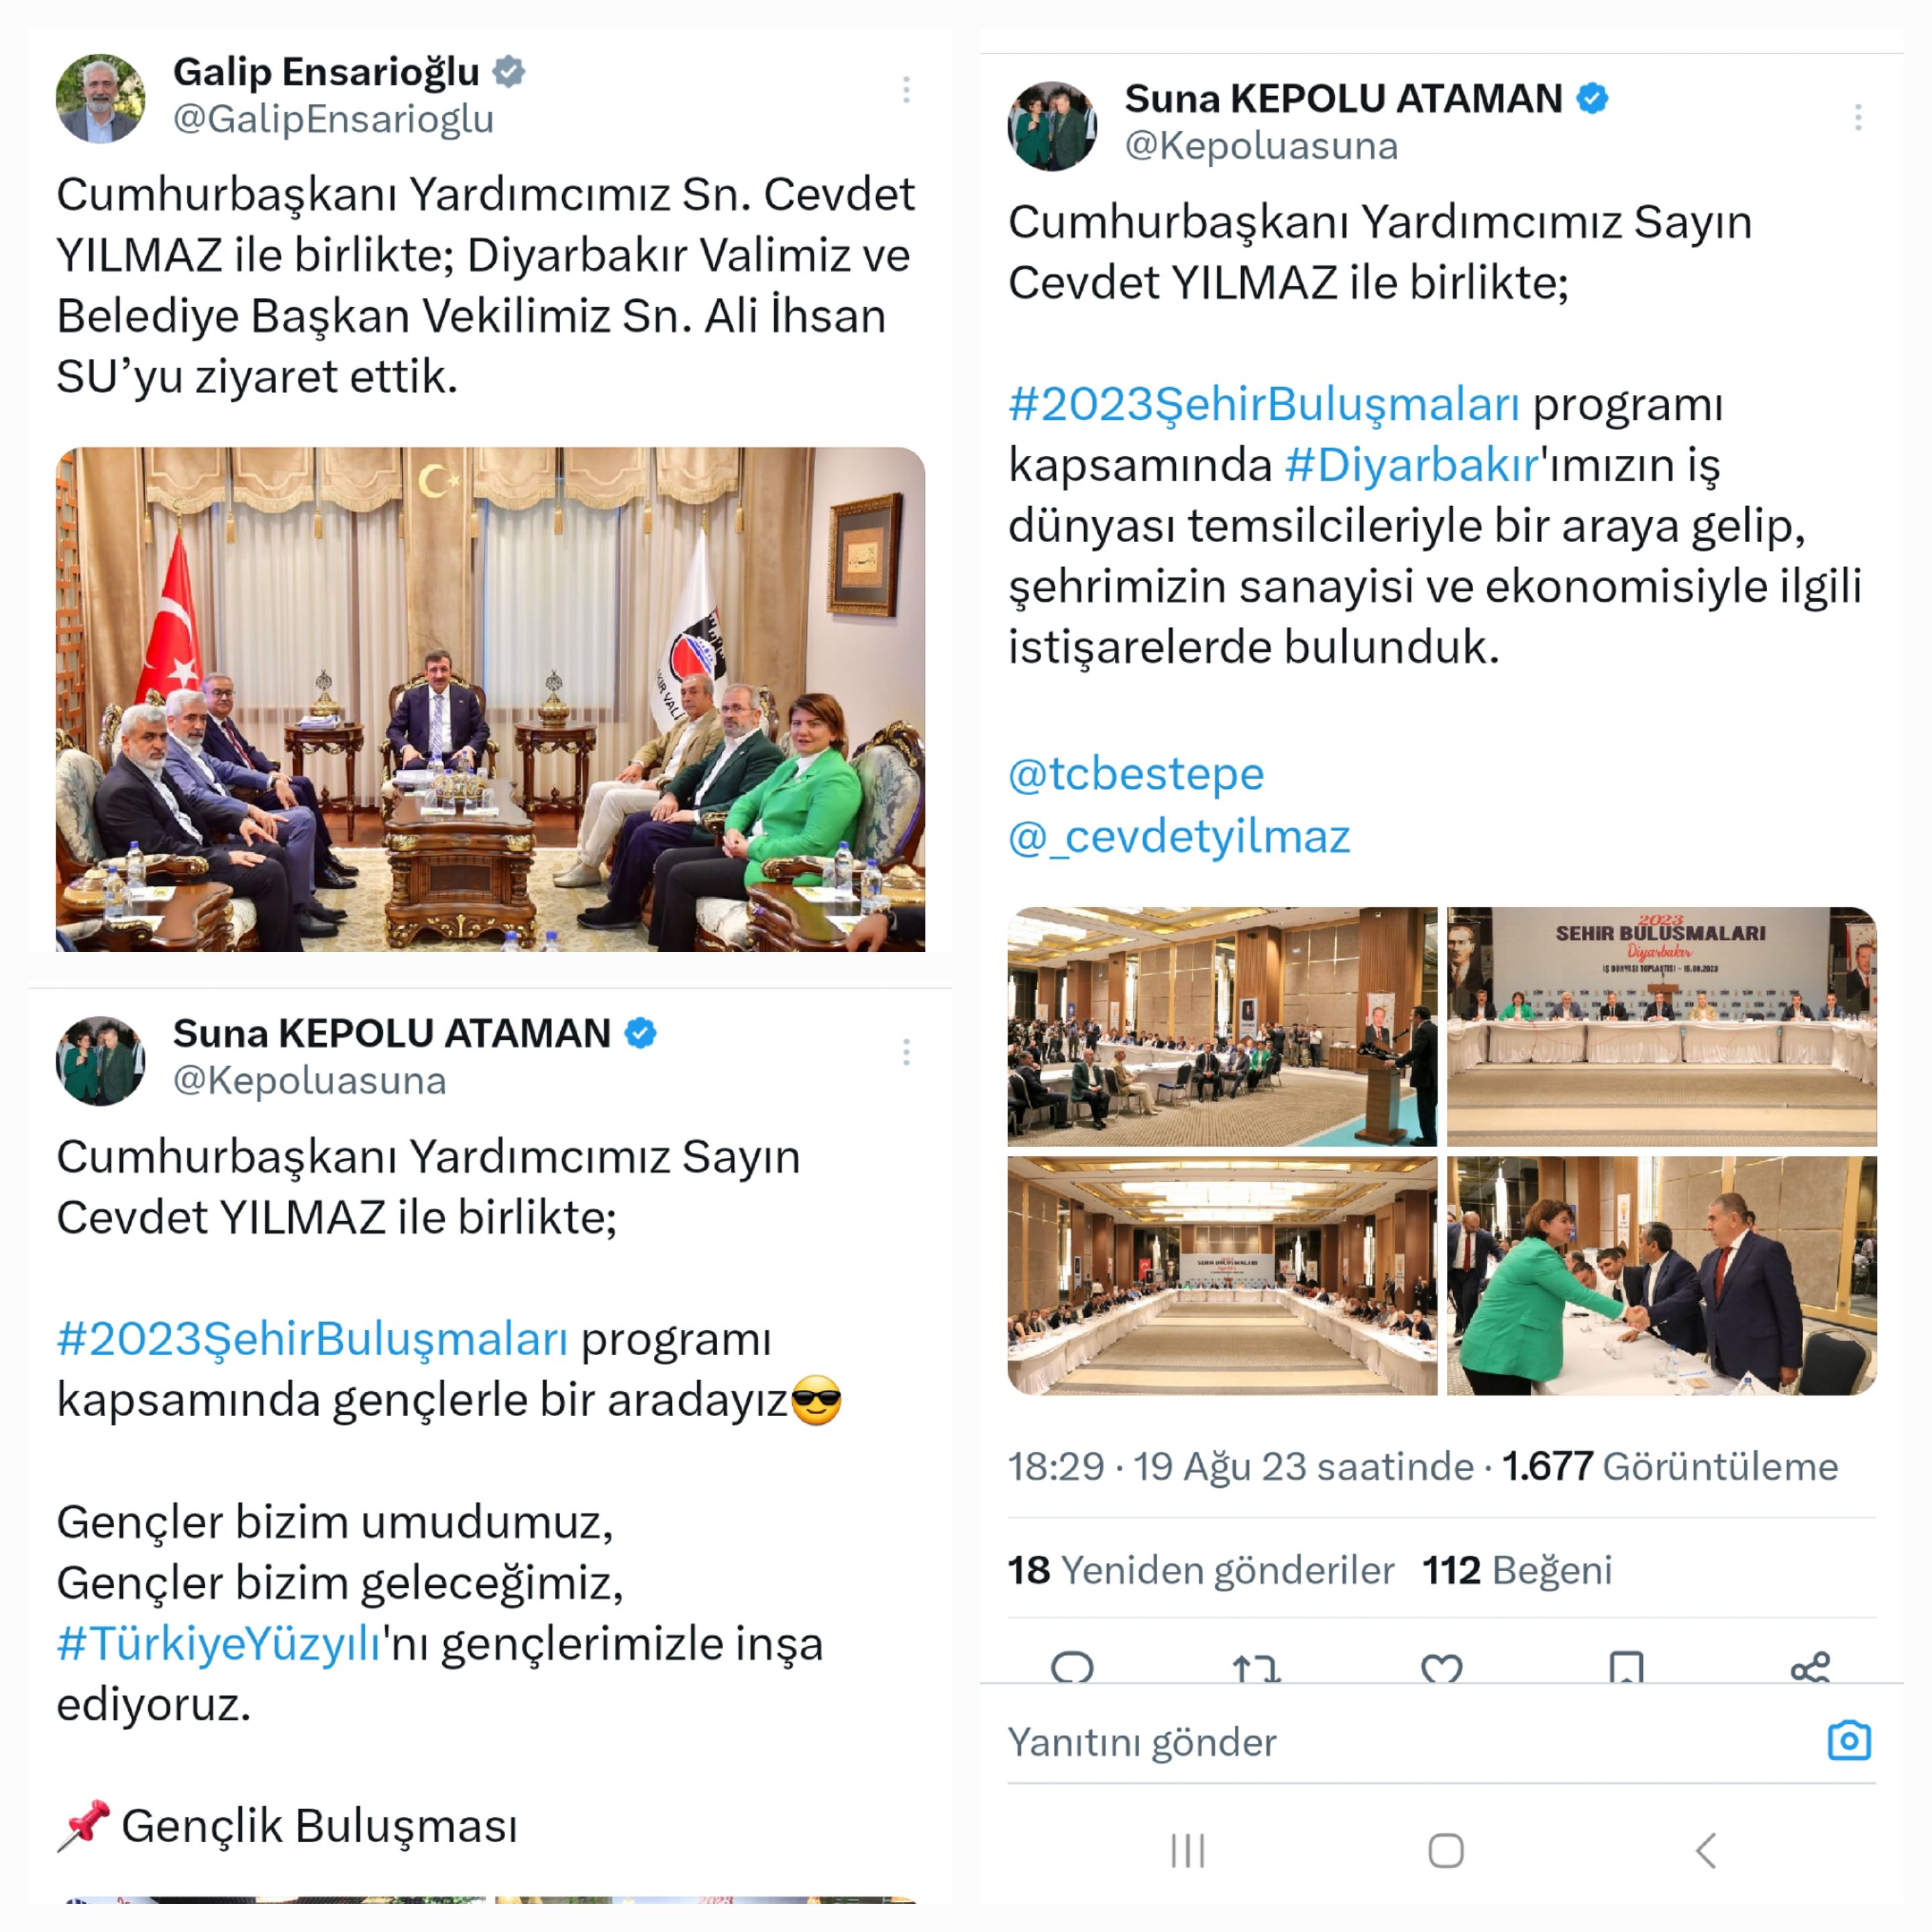
Task: Open #2023ŞehirBuluşmaları hashtag in right tweet
Action: pos(1264,404)
